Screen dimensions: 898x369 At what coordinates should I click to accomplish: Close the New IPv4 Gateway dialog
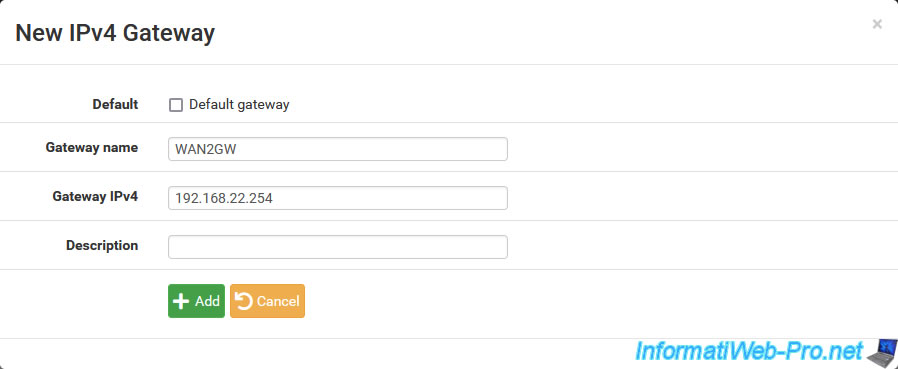877,24
